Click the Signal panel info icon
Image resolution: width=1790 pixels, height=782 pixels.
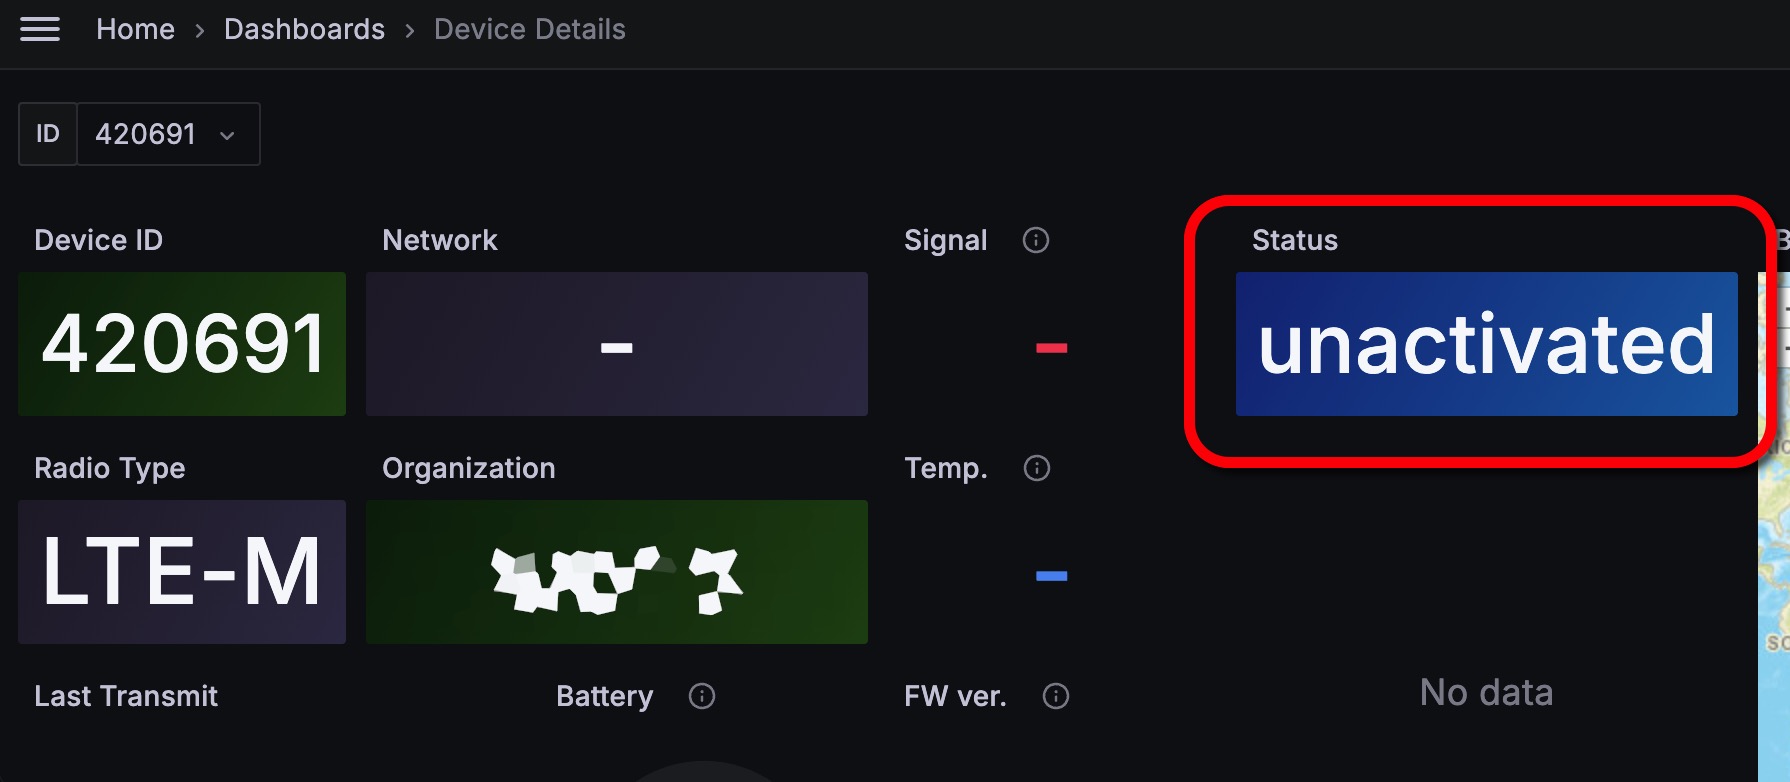tap(1036, 240)
